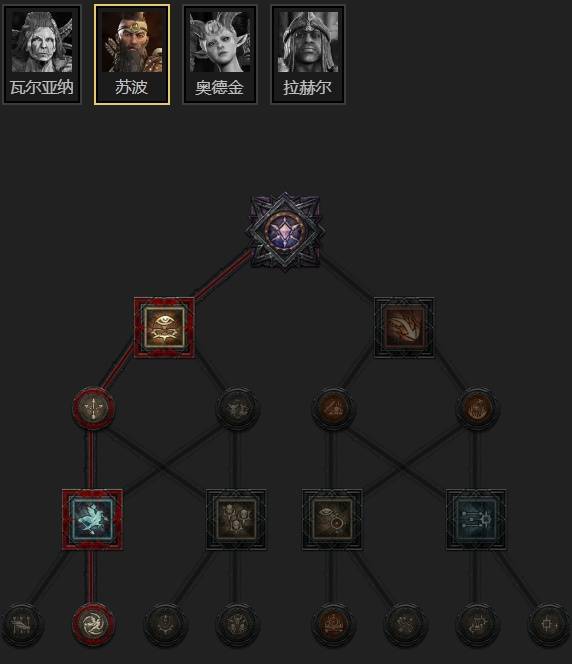Image resolution: width=572 pixels, height=664 pixels.
Task: Click the red circular arrow node
Action: [x=93, y=408]
